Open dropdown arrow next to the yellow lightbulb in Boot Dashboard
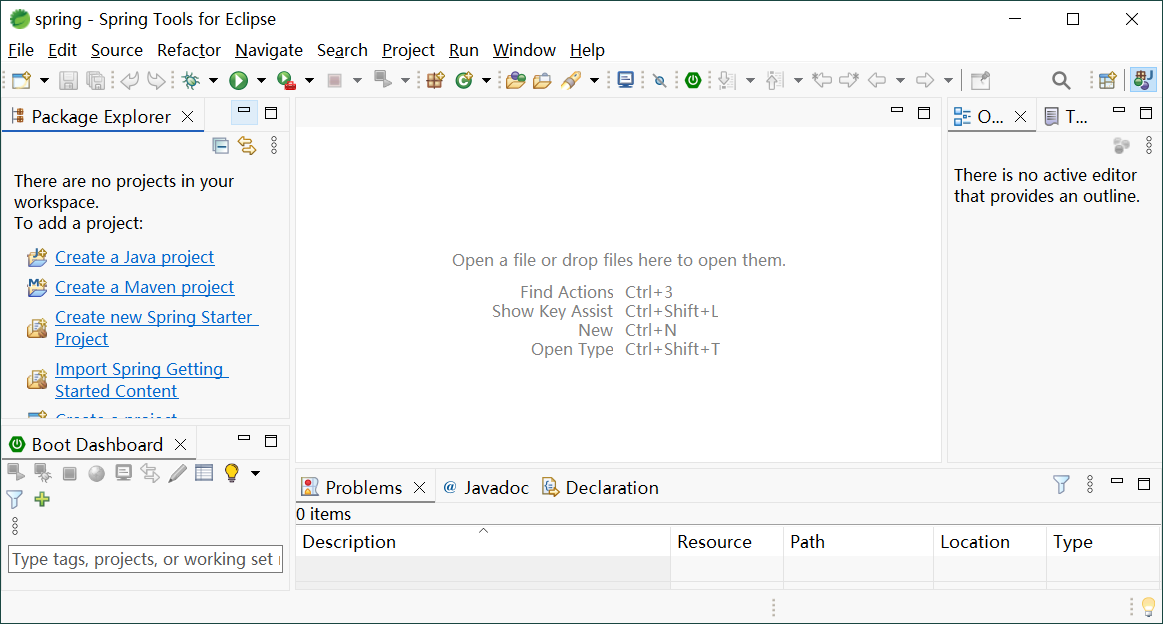Viewport: 1163px width, 624px height. (255, 473)
